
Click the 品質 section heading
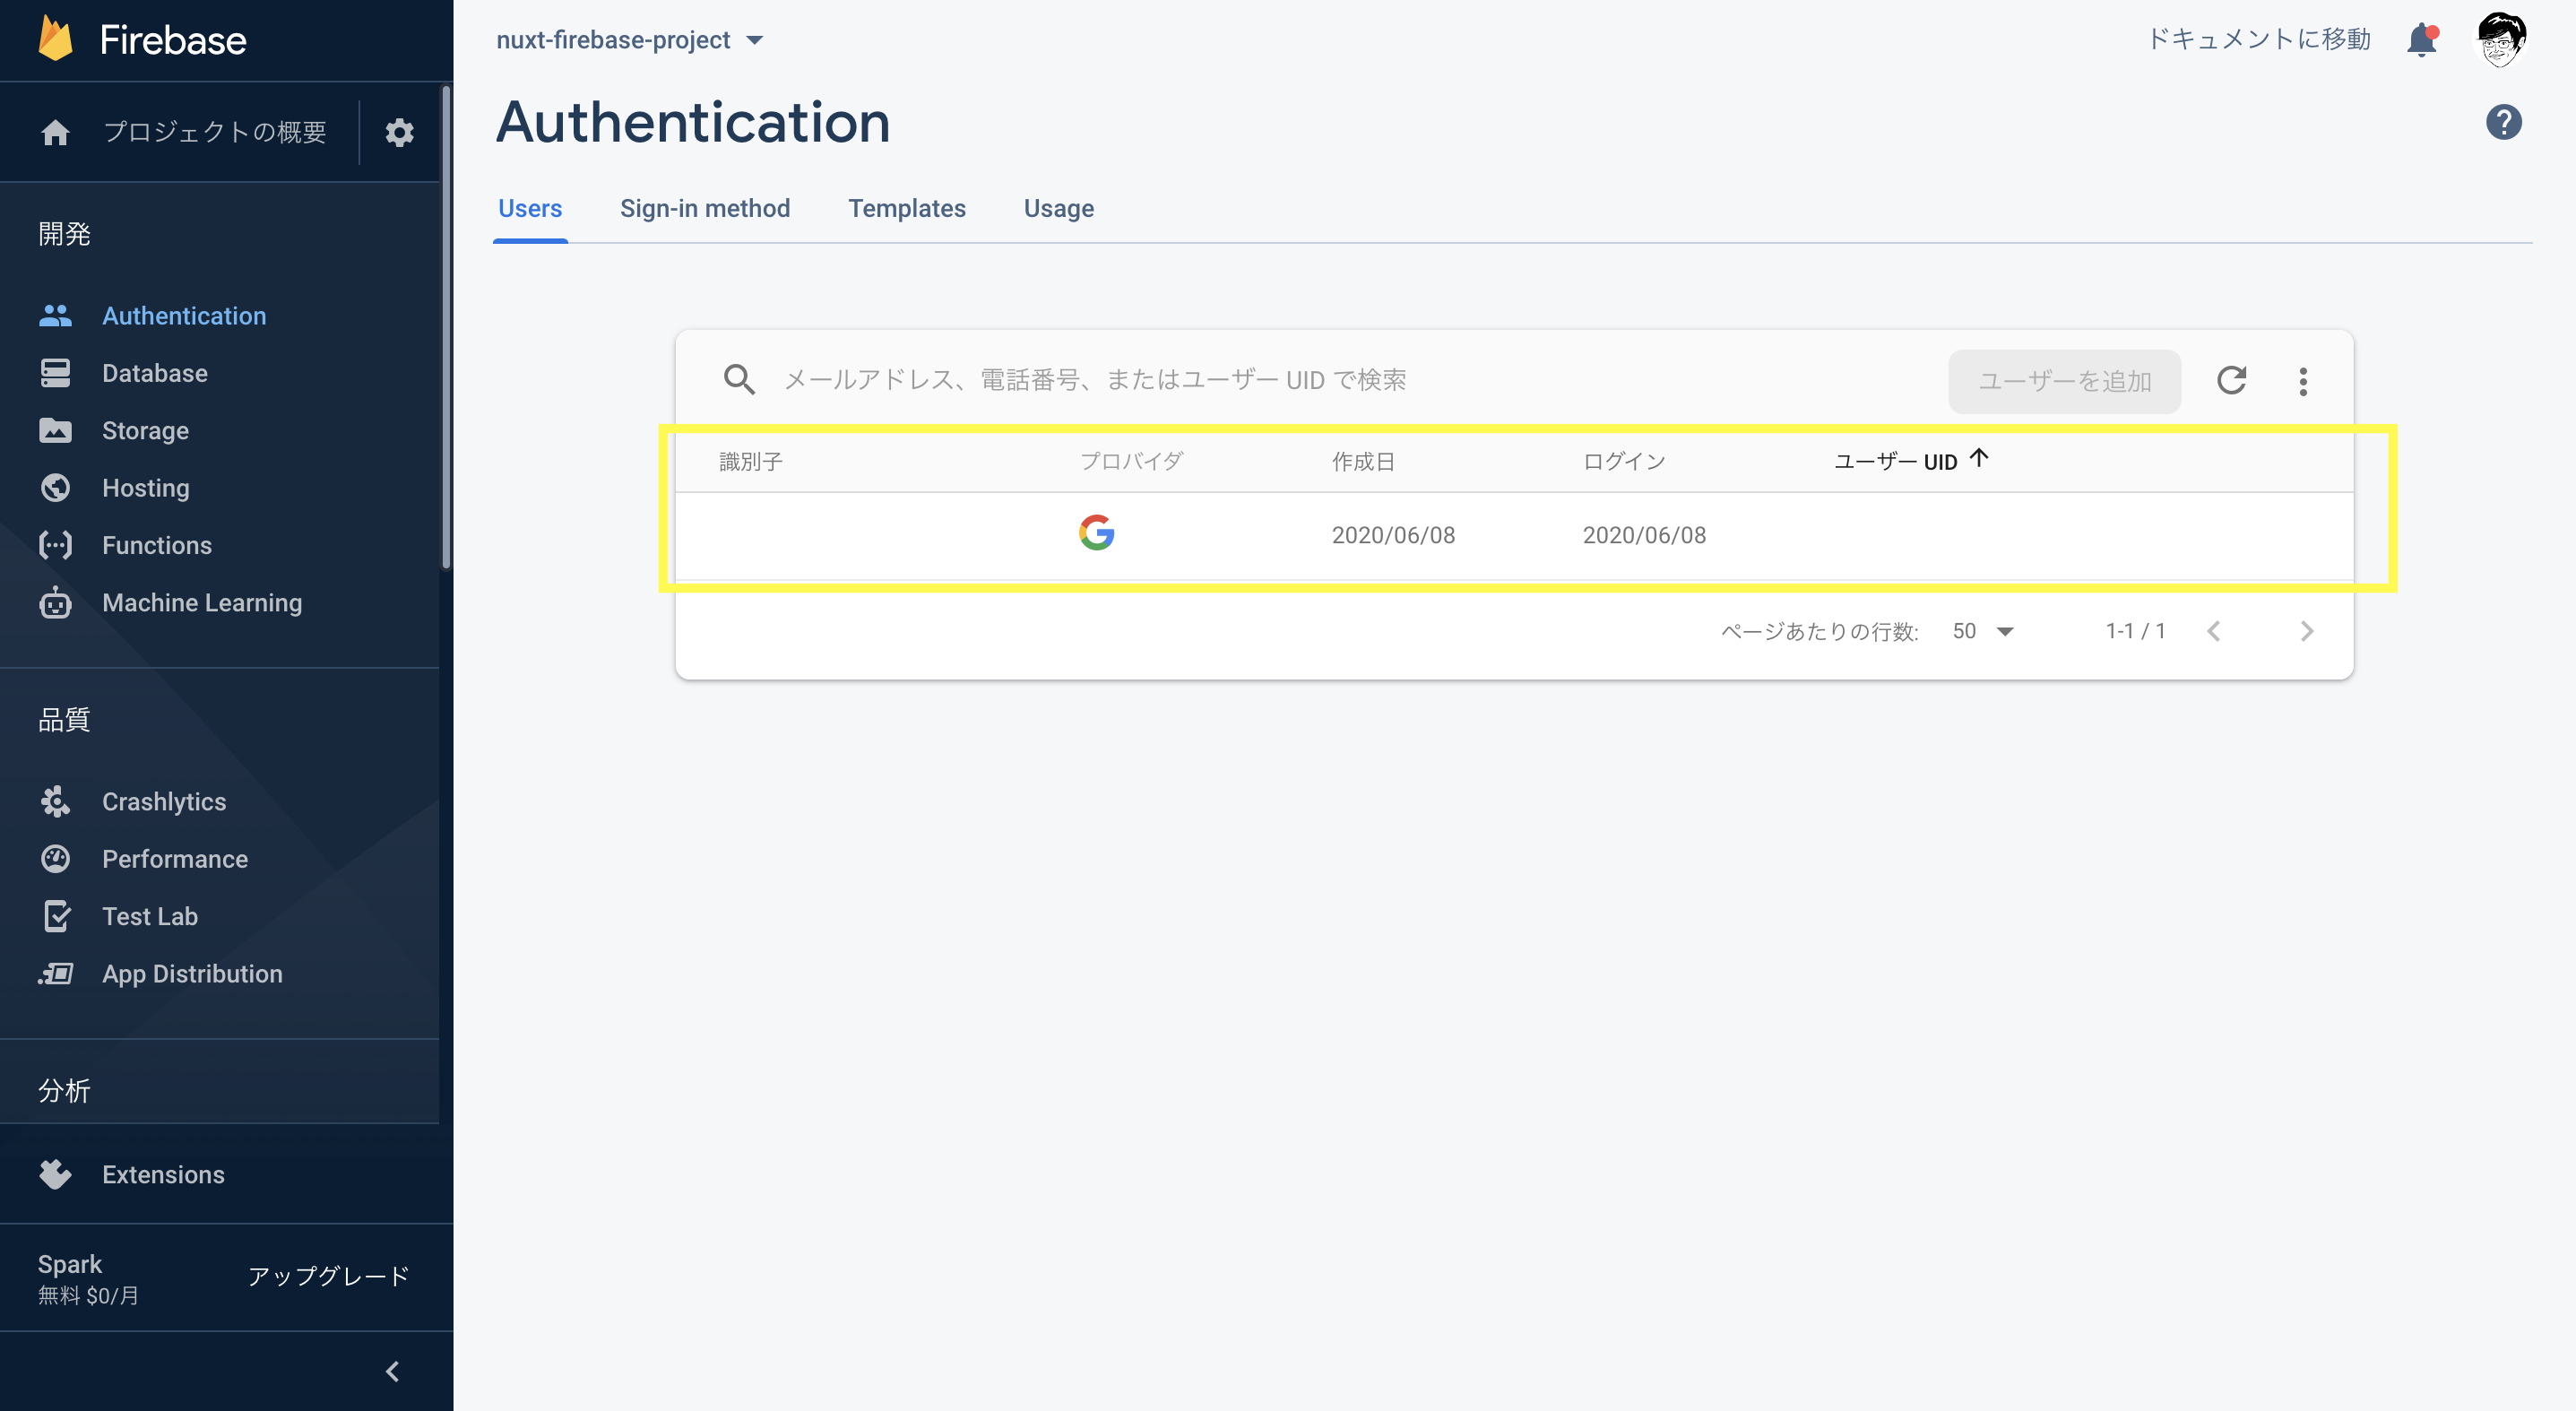coord(64,719)
